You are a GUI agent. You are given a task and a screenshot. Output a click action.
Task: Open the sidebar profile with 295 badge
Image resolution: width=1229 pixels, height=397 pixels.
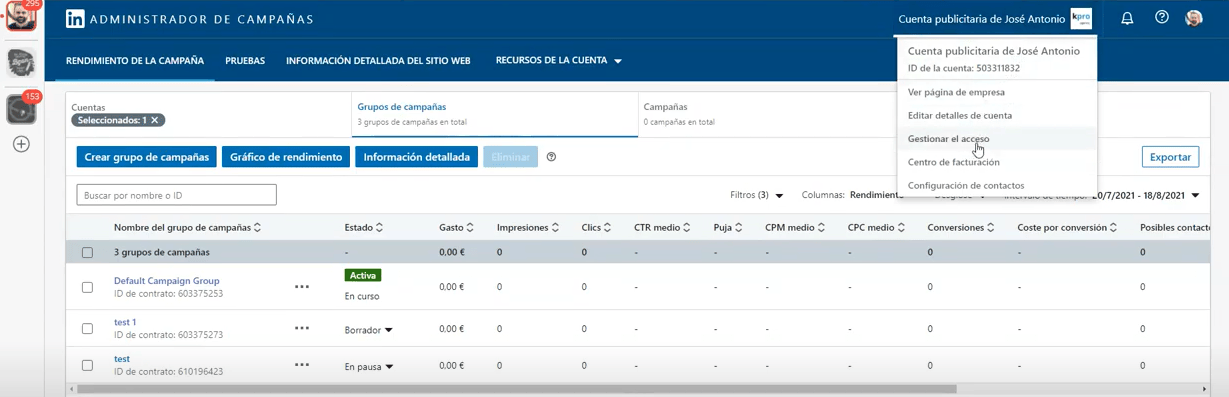click(21, 17)
